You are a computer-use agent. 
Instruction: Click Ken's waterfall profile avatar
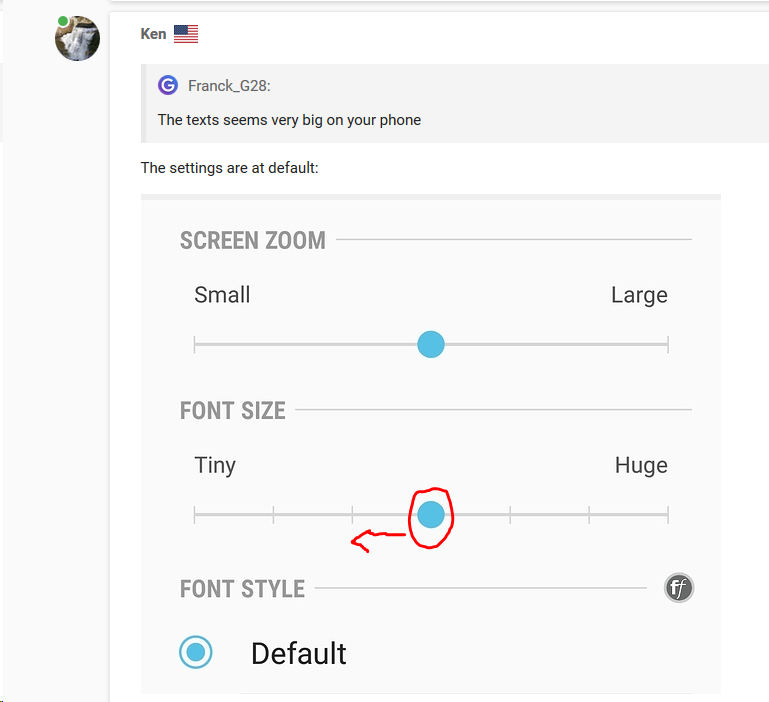pyautogui.click(x=77, y=38)
